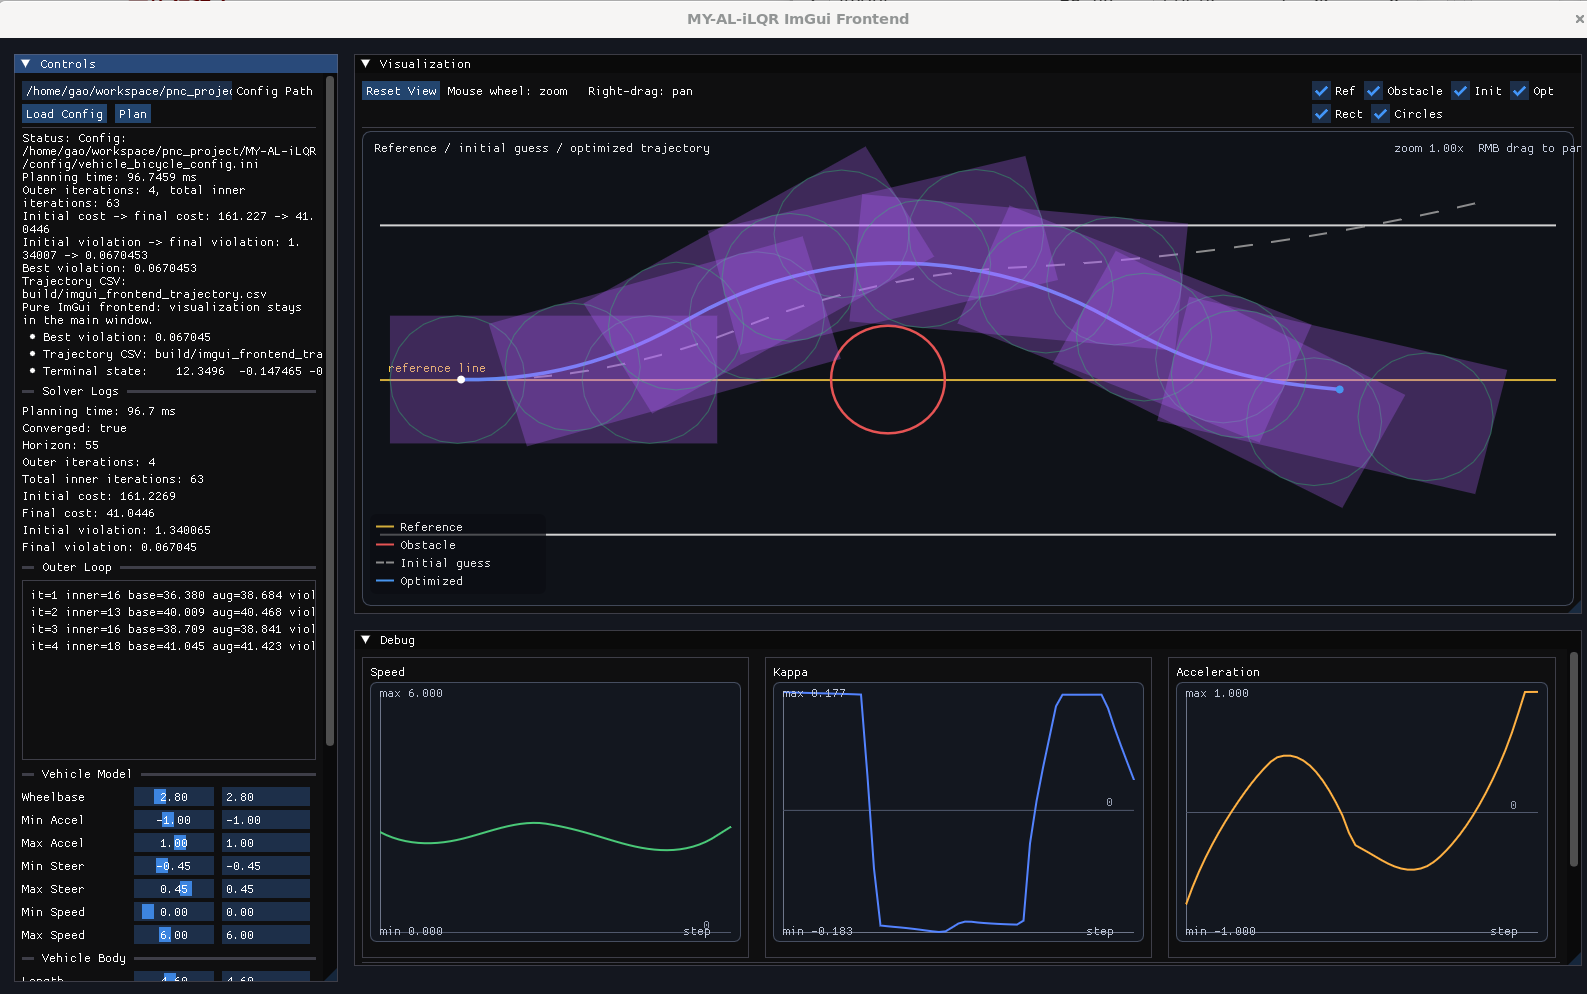Click the Vehicle Body section header

[x=84, y=958]
